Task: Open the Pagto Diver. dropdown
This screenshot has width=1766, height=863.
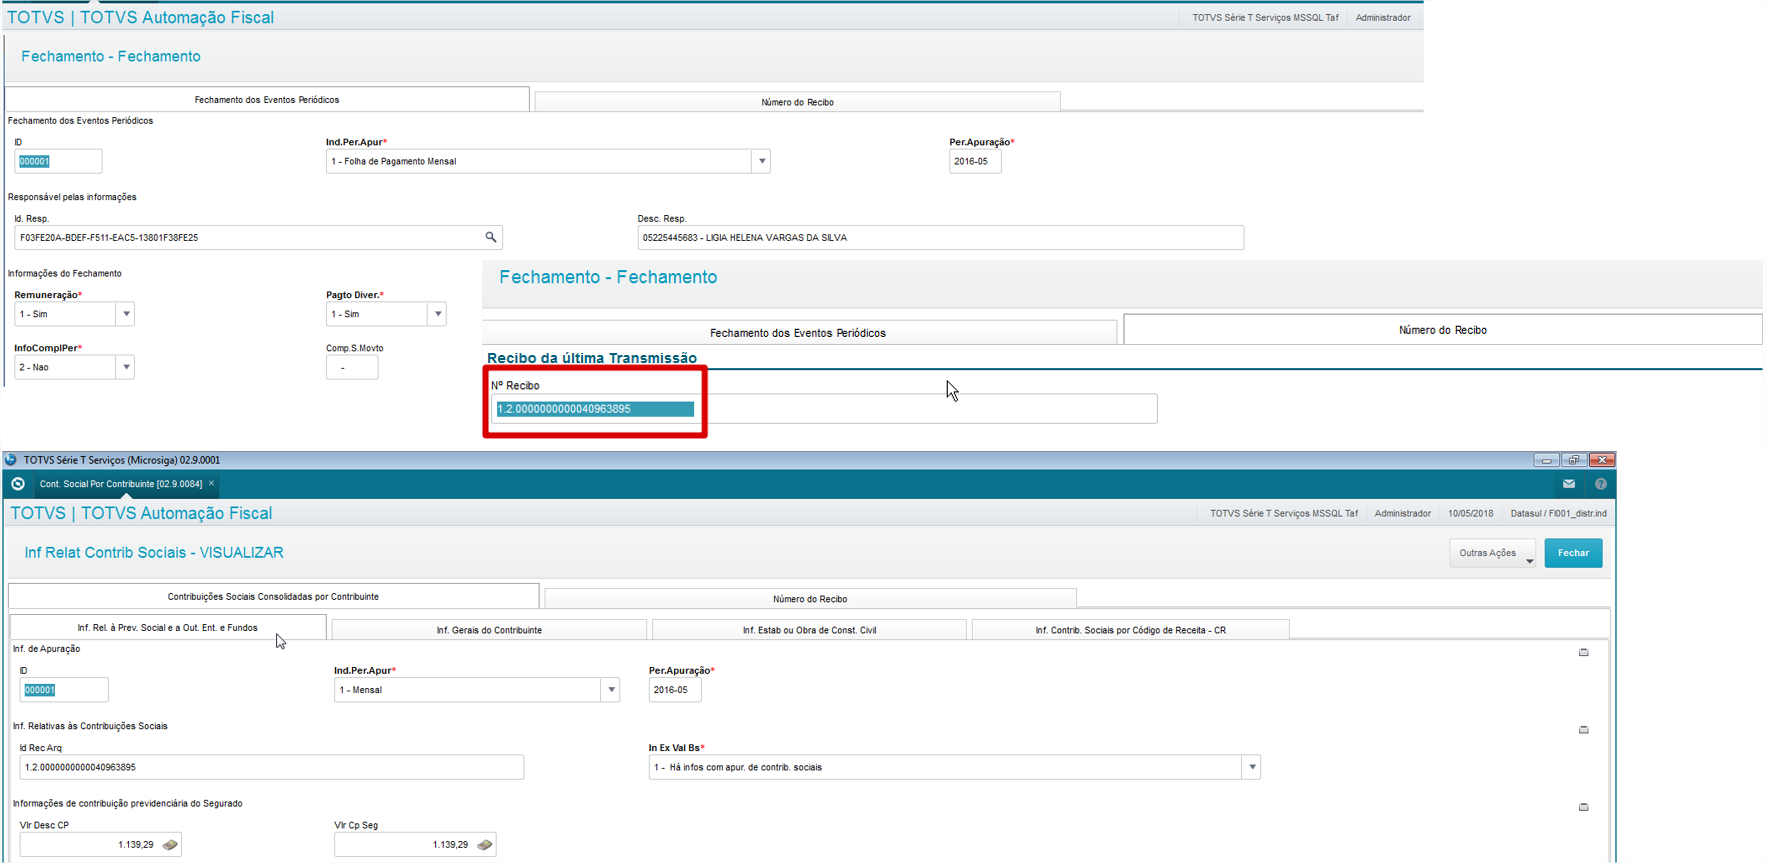Action: 437,314
